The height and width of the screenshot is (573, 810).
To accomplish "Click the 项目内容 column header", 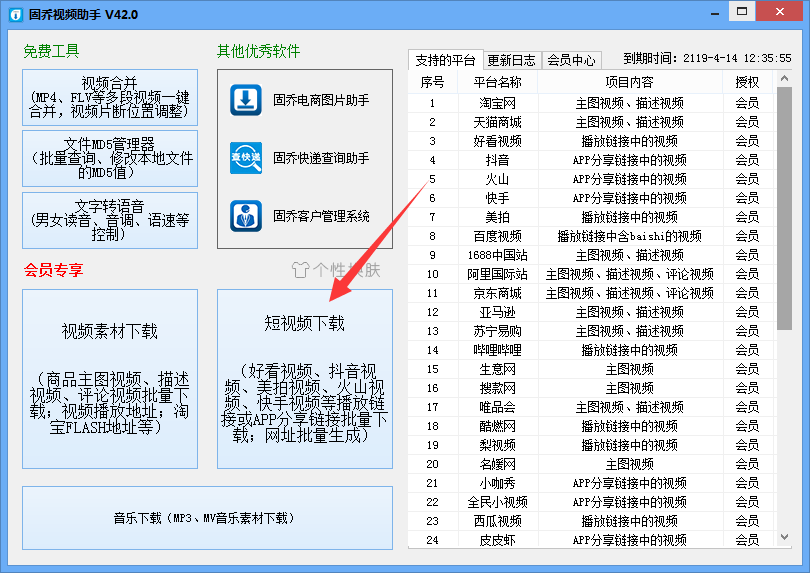I will coord(630,82).
